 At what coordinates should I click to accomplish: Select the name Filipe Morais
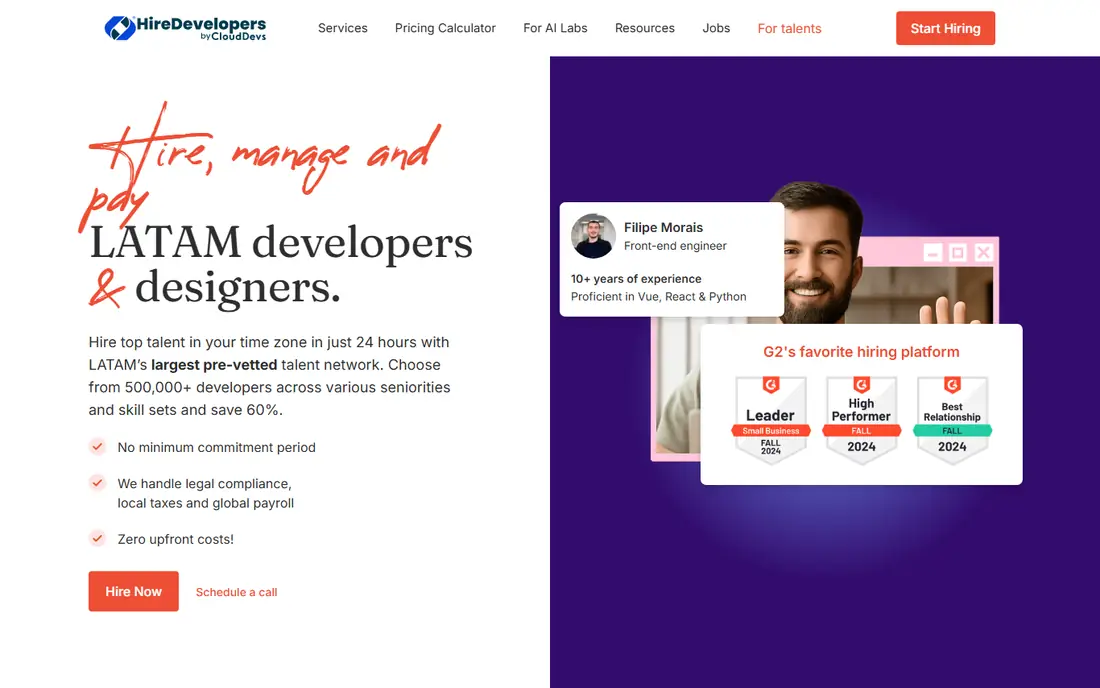coord(663,227)
